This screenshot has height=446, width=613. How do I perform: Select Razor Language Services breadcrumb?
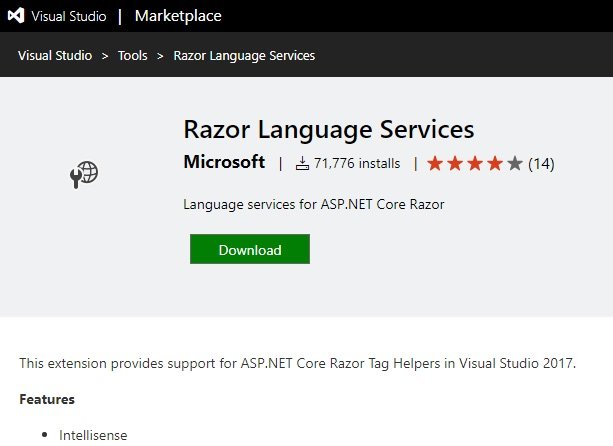point(244,56)
